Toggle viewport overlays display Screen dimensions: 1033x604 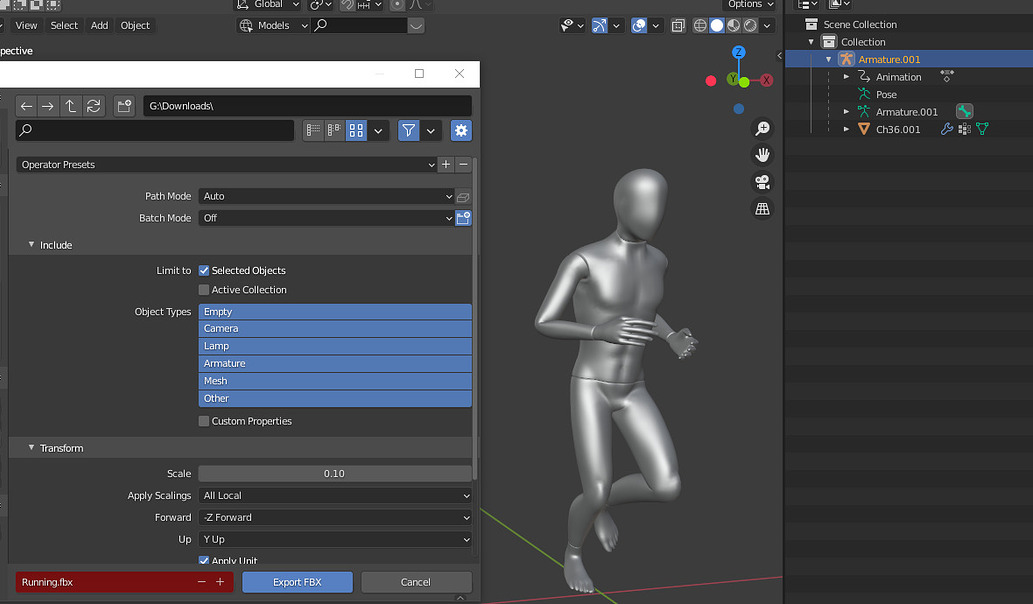click(x=638, y=26)
